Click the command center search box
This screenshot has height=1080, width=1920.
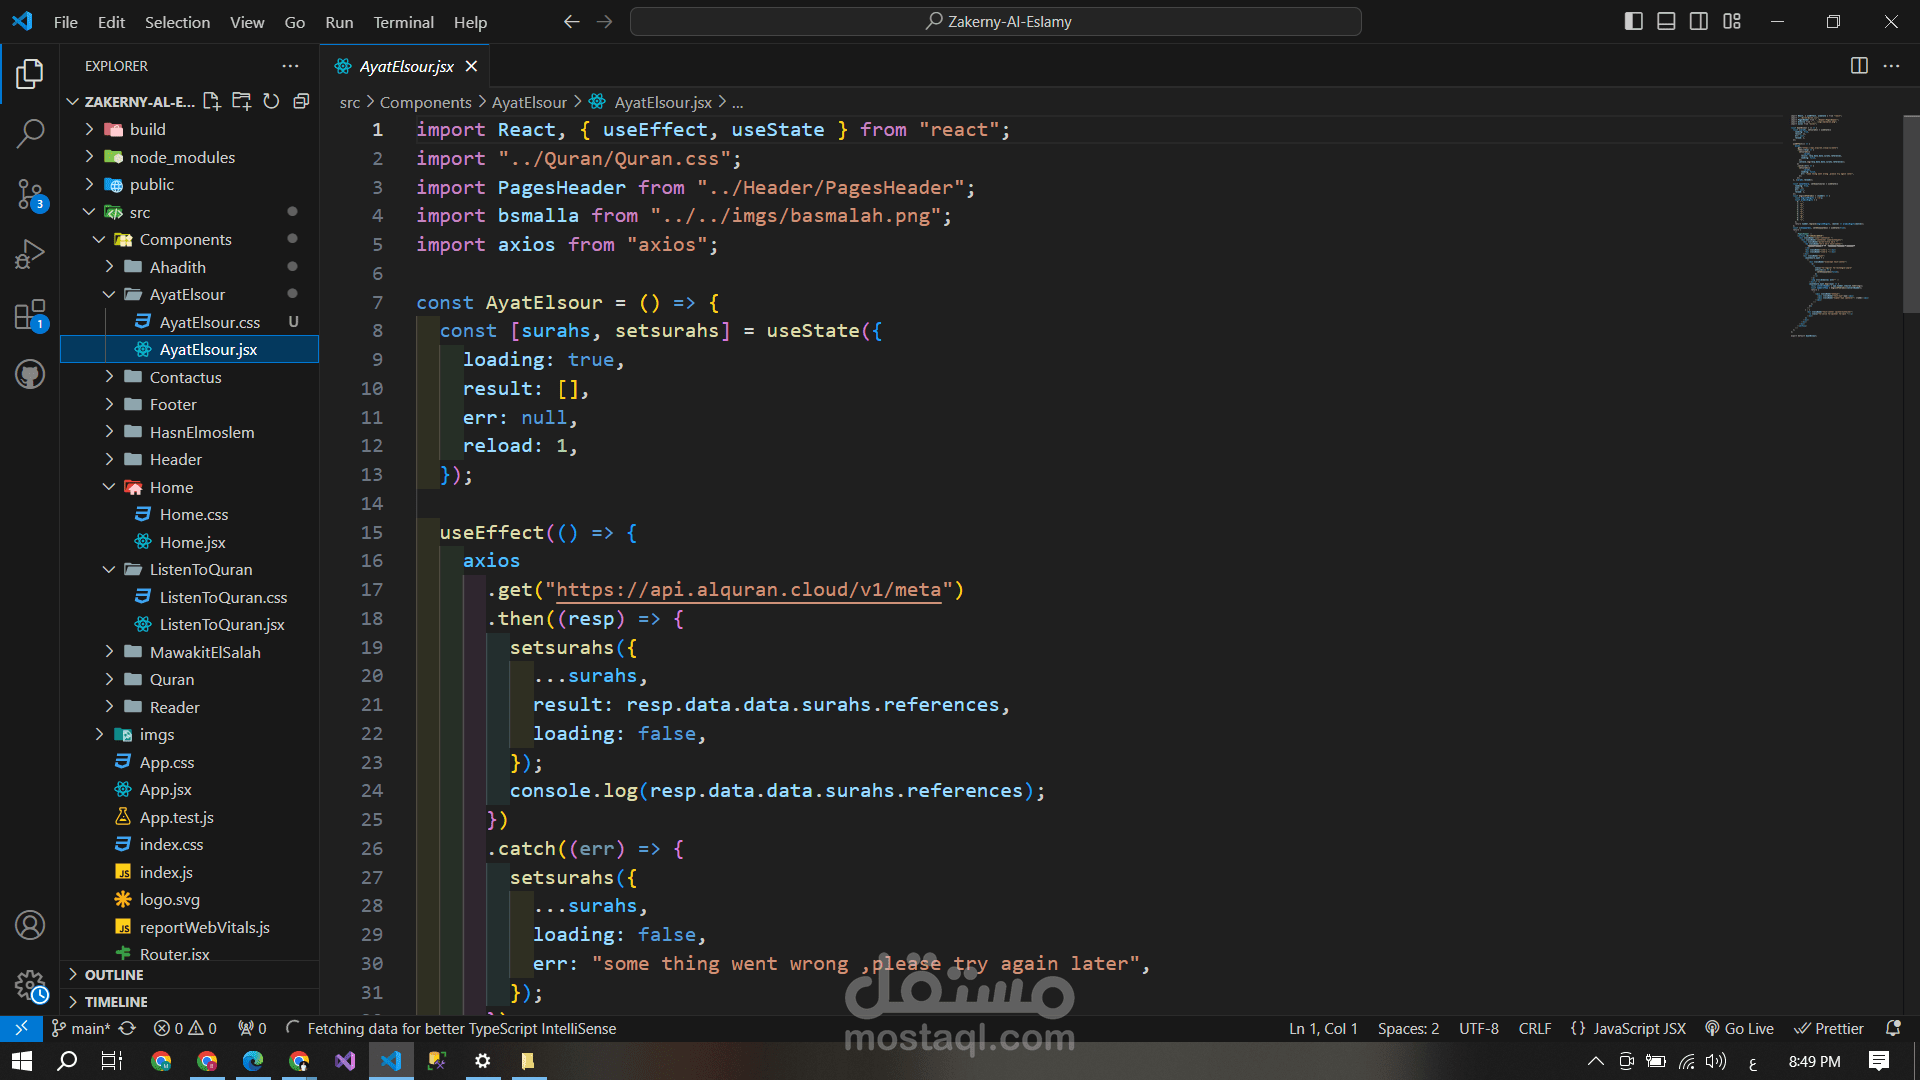996,21
